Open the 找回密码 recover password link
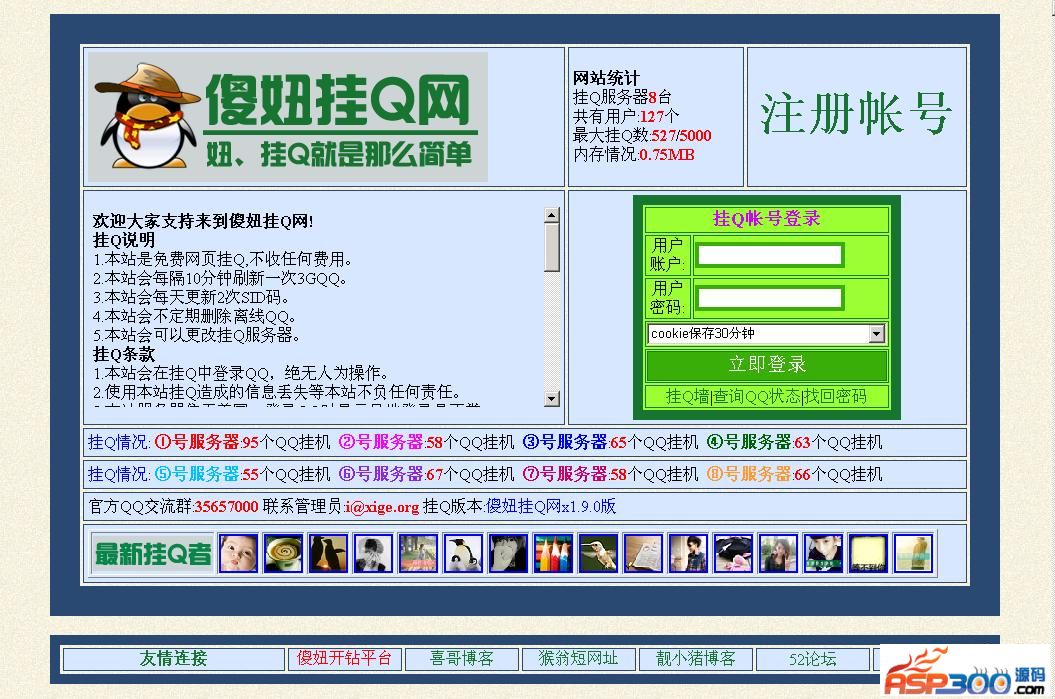Viewport: 1055px width, 699px height. 836,396
